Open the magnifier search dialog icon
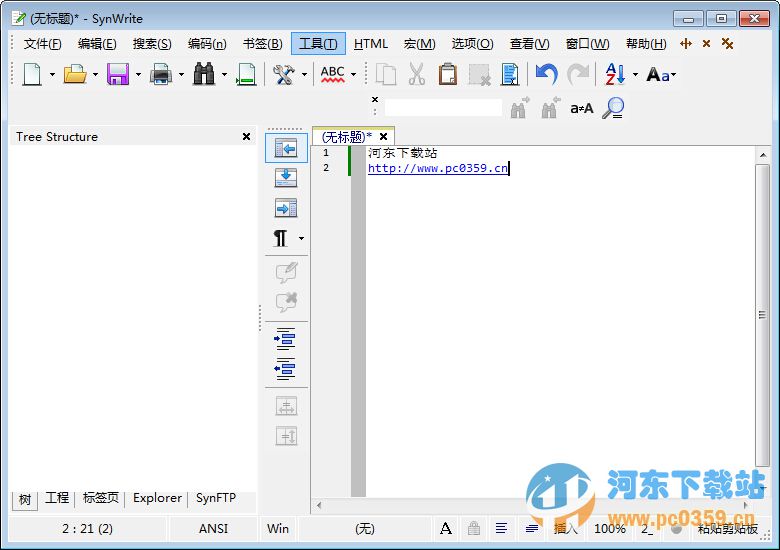This screenshot has height=550, width=780. (x=613, y=108)
